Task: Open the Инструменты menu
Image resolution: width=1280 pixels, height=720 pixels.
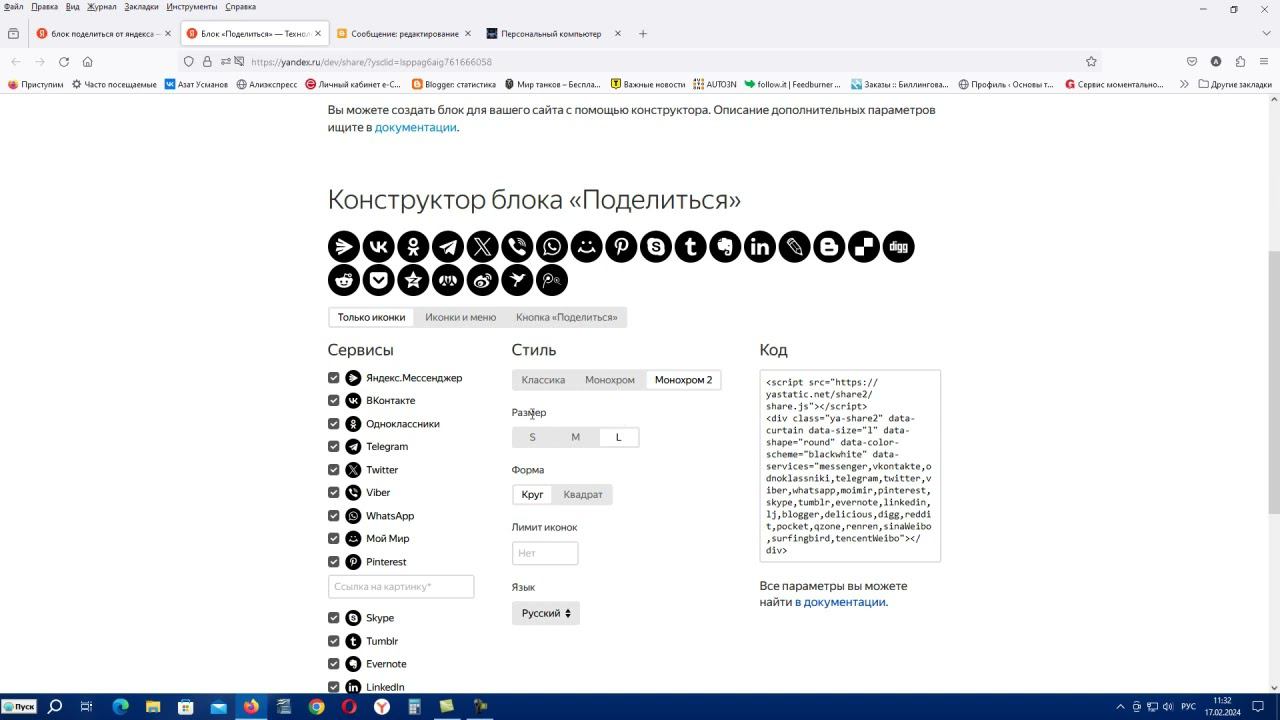Action: point(192,6)
